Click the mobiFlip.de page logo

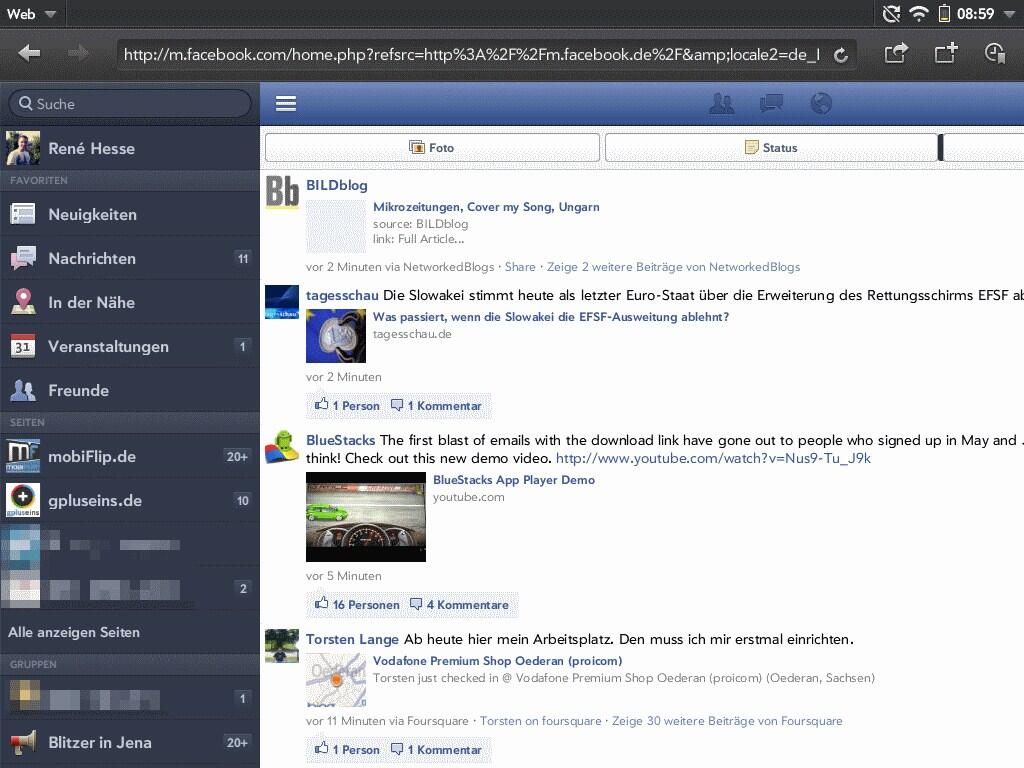(x=23, y=456)
